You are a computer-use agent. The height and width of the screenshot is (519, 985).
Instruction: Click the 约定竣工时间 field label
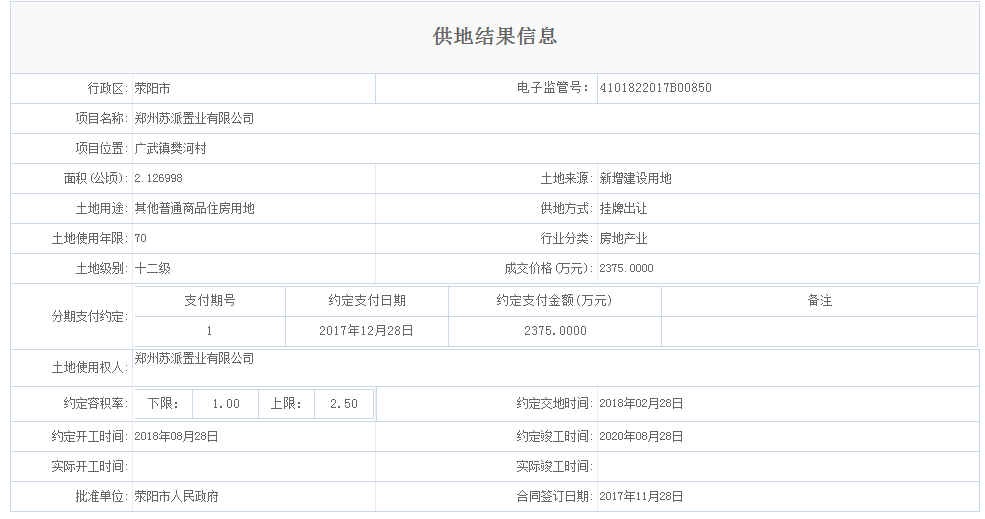pos(555,436)
